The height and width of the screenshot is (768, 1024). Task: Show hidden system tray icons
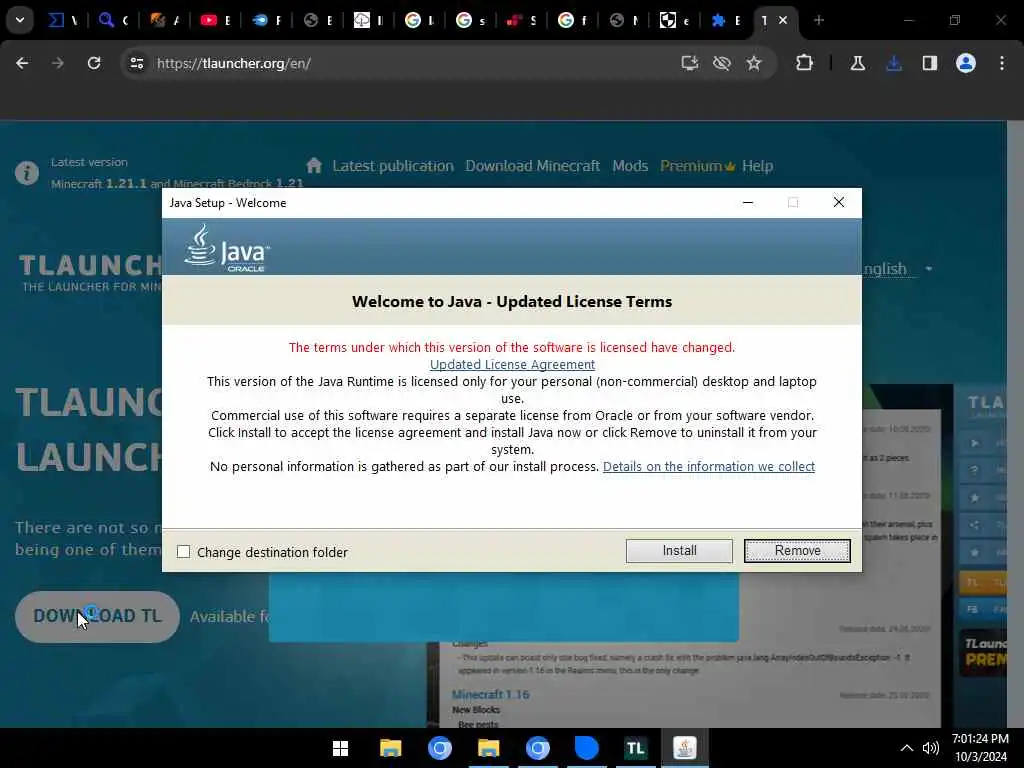click(x=906, y=748)
